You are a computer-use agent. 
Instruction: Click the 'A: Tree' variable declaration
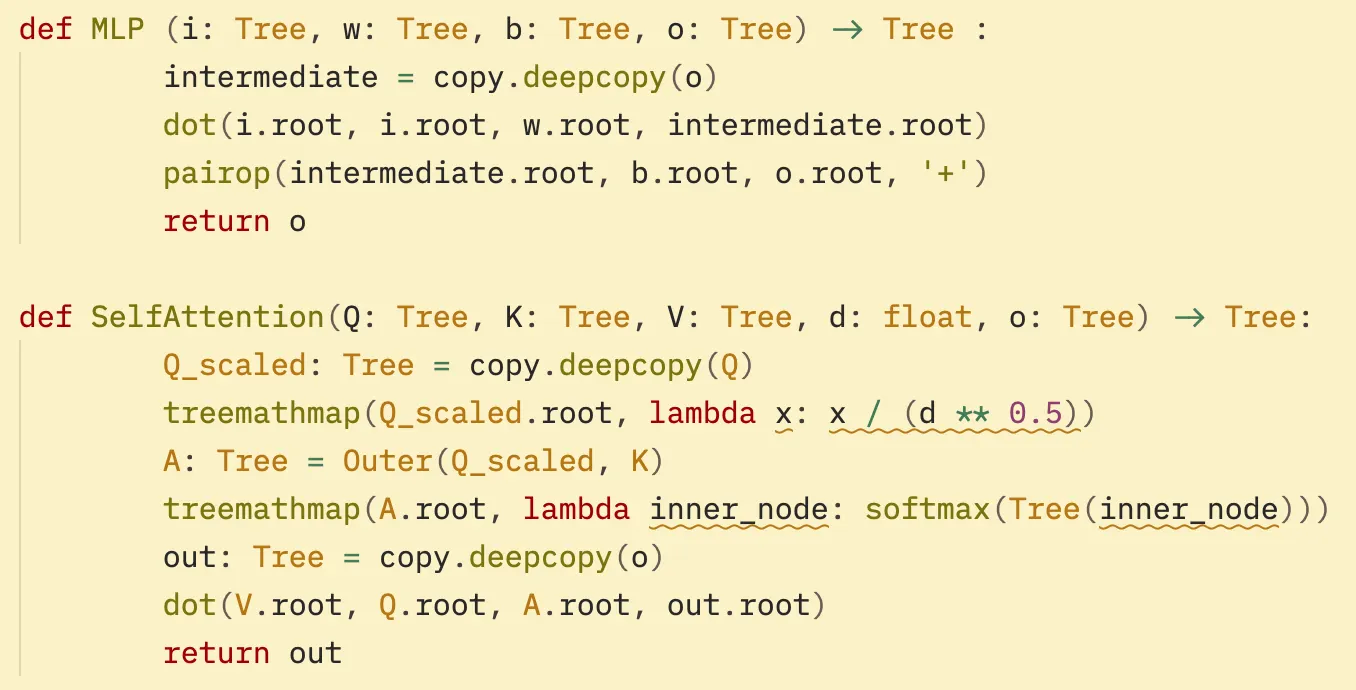(226, 461)
